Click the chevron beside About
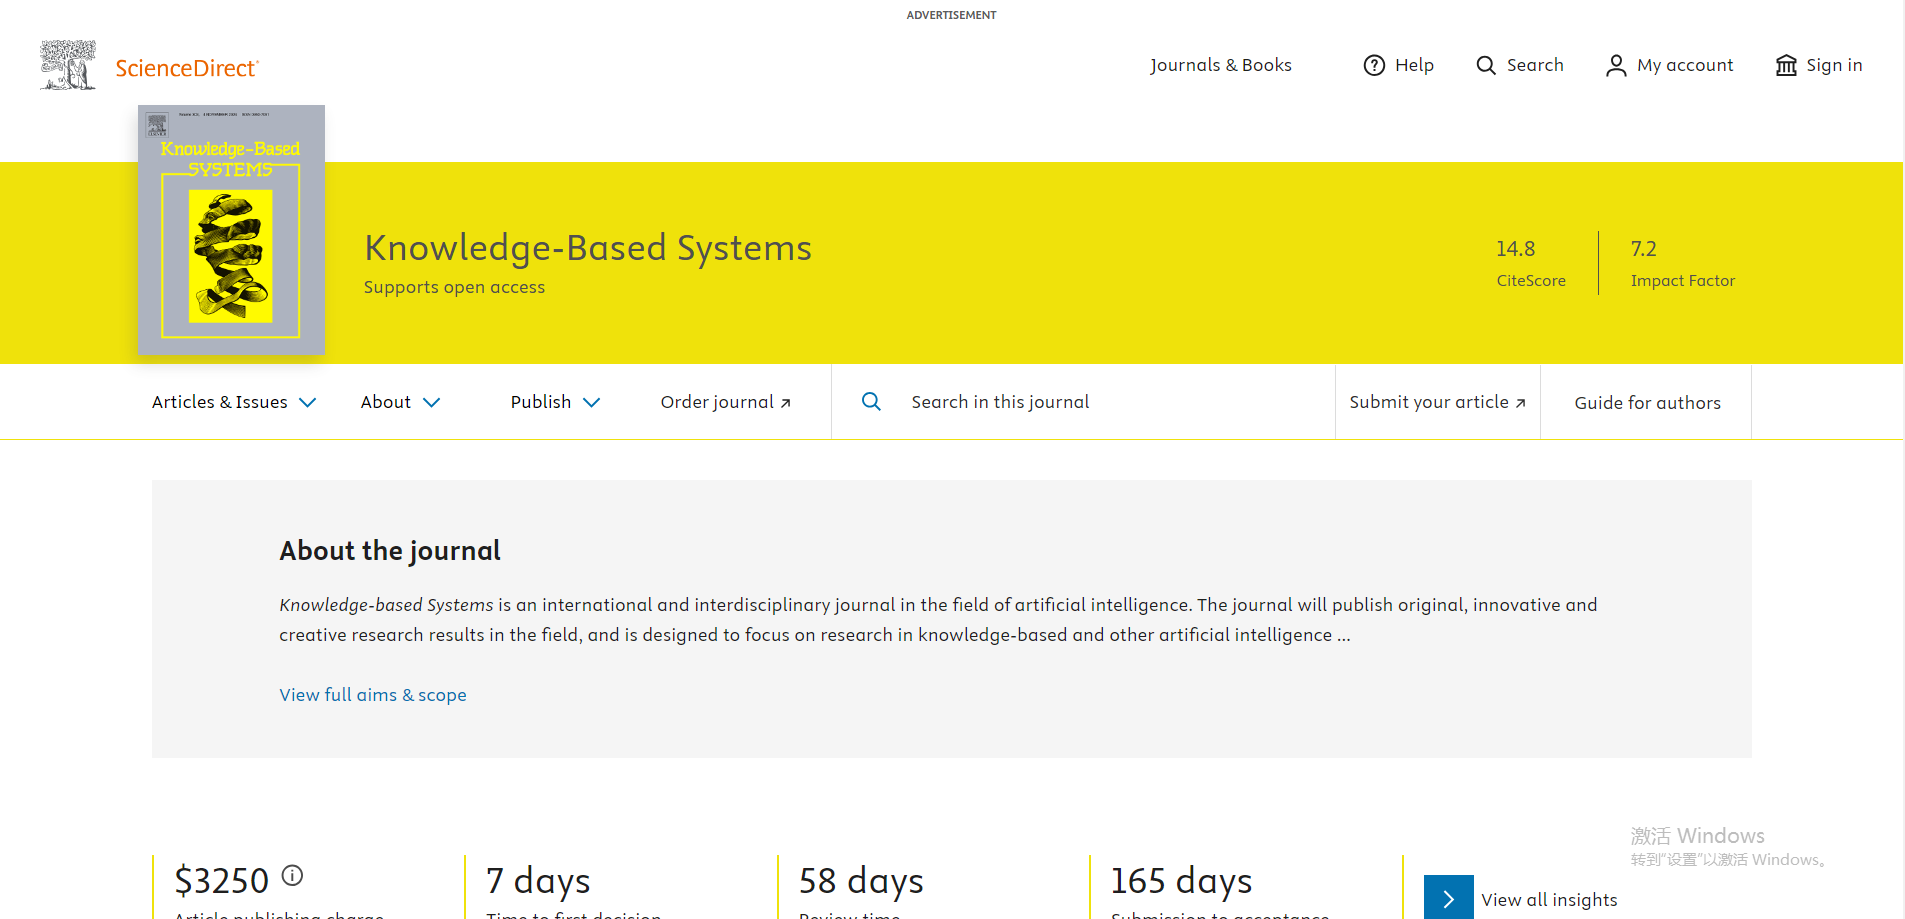Viewport: 1905px width, 919px height. [431, 402]
